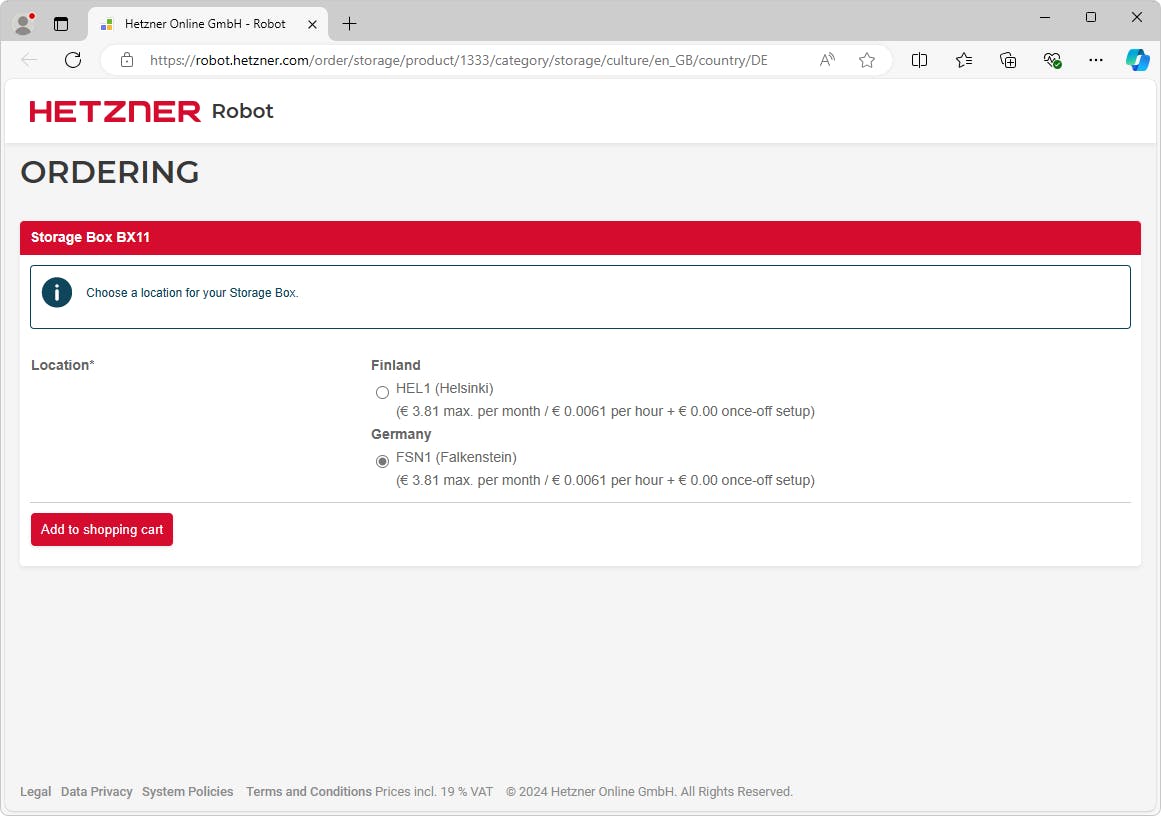Reload the page with refresh icon
The image size is (1161, 816).
73,60
